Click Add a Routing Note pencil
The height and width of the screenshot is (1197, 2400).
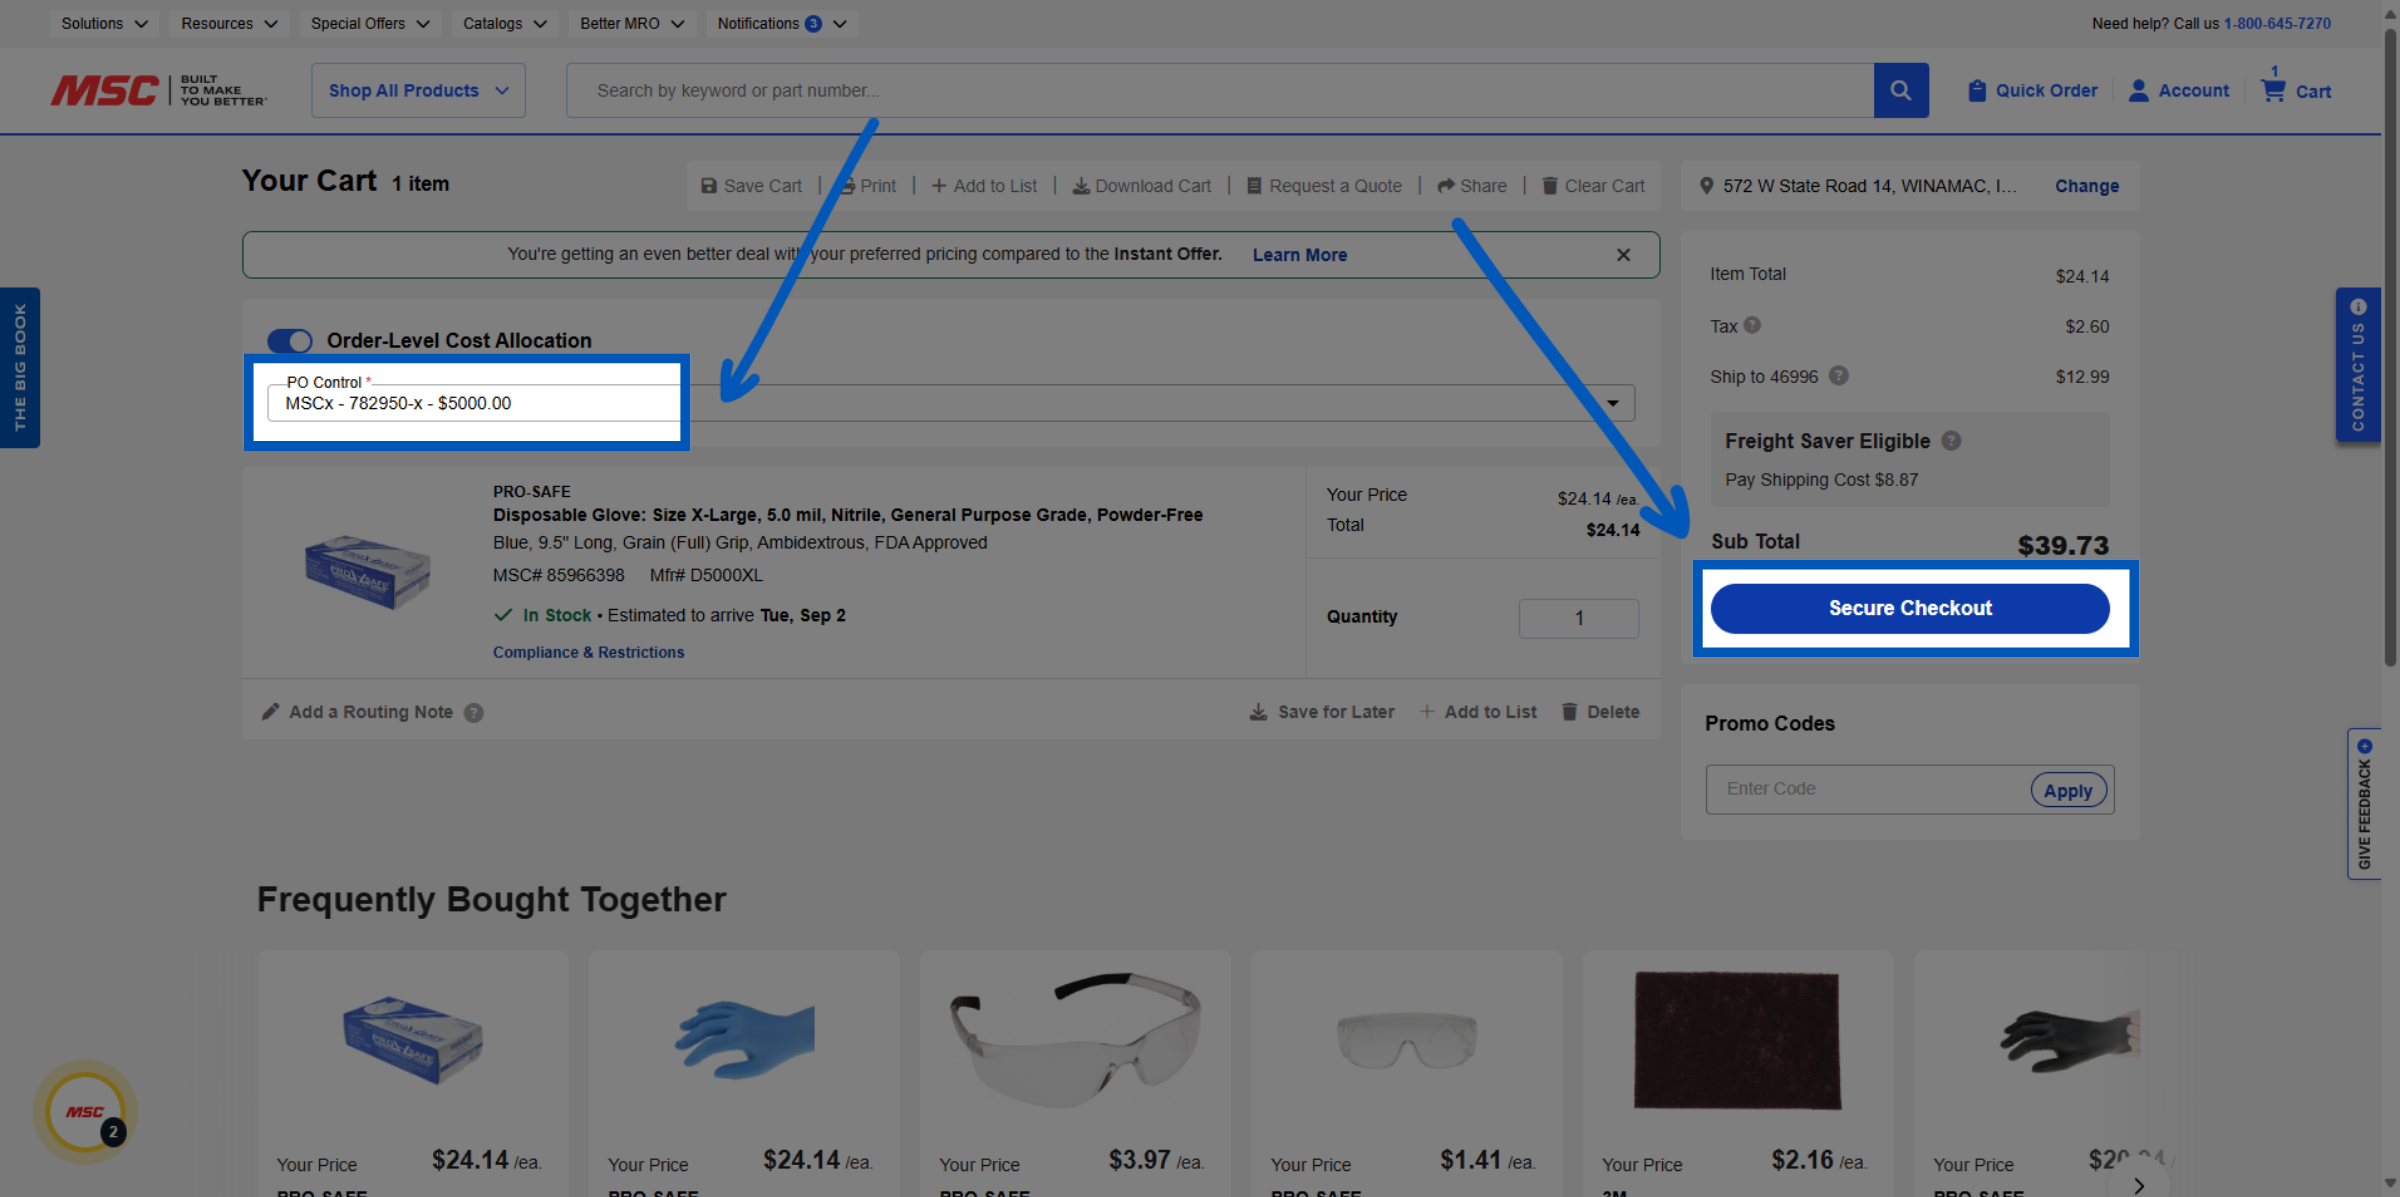click(357, 712)
